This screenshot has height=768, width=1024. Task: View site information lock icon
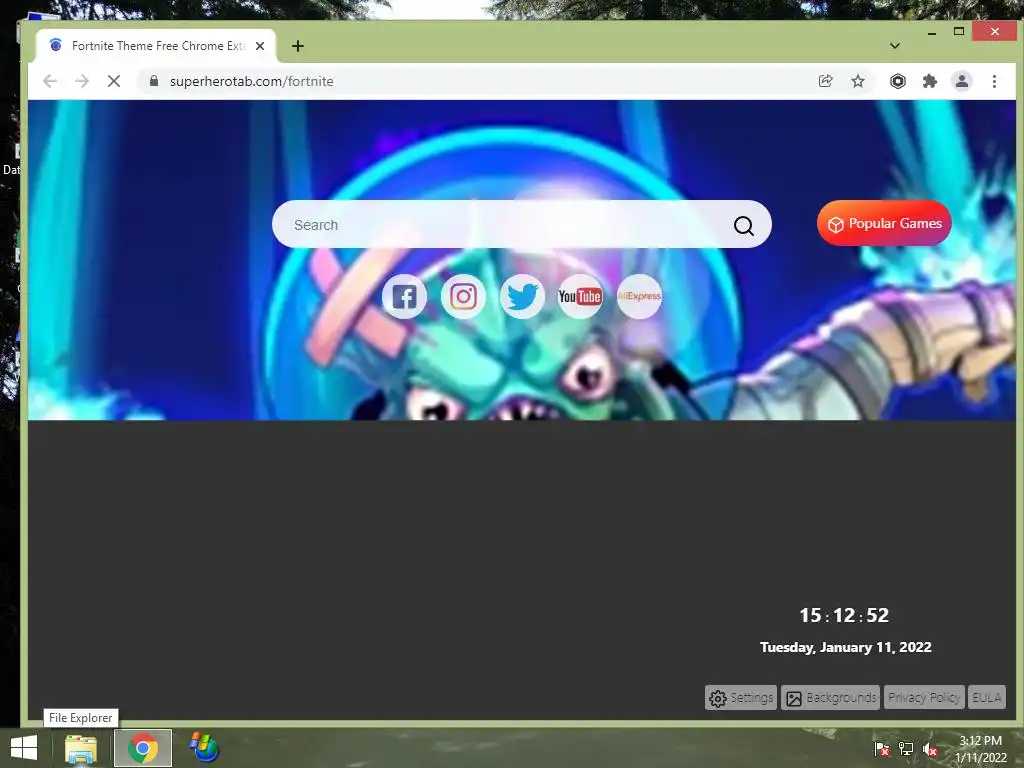153,81
